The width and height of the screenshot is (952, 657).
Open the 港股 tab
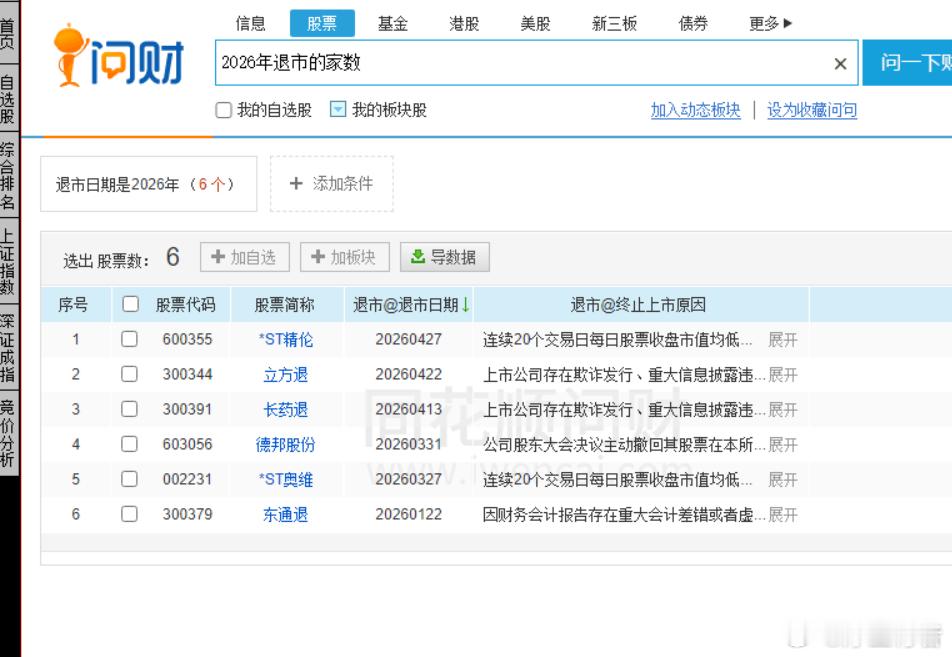click(x=464, y=24)
